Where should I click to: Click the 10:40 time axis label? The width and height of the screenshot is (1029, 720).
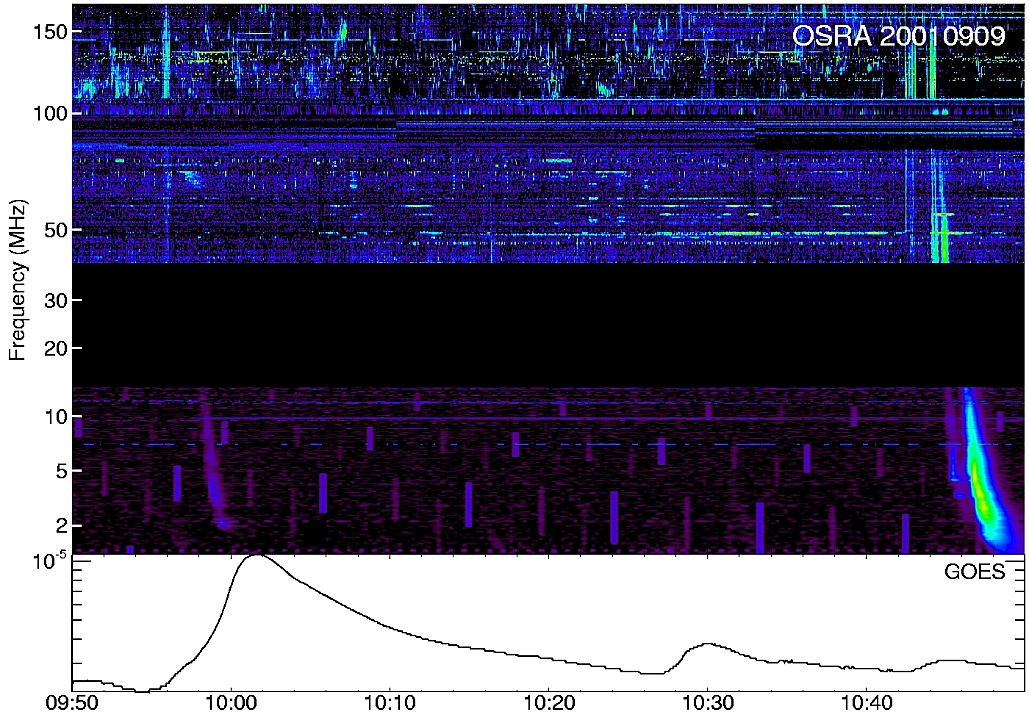[866, 704]
